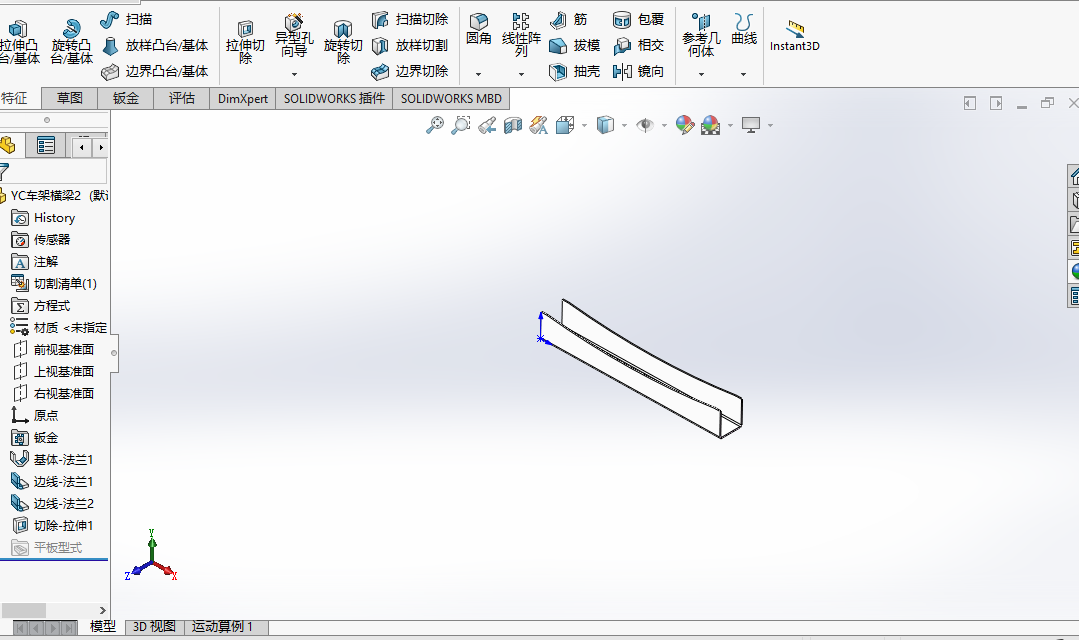Open the 参考几何体 reference geometry tool
Image resolution: width=1079 pixels, height=640 pixels.
click(x=701, y=35)
